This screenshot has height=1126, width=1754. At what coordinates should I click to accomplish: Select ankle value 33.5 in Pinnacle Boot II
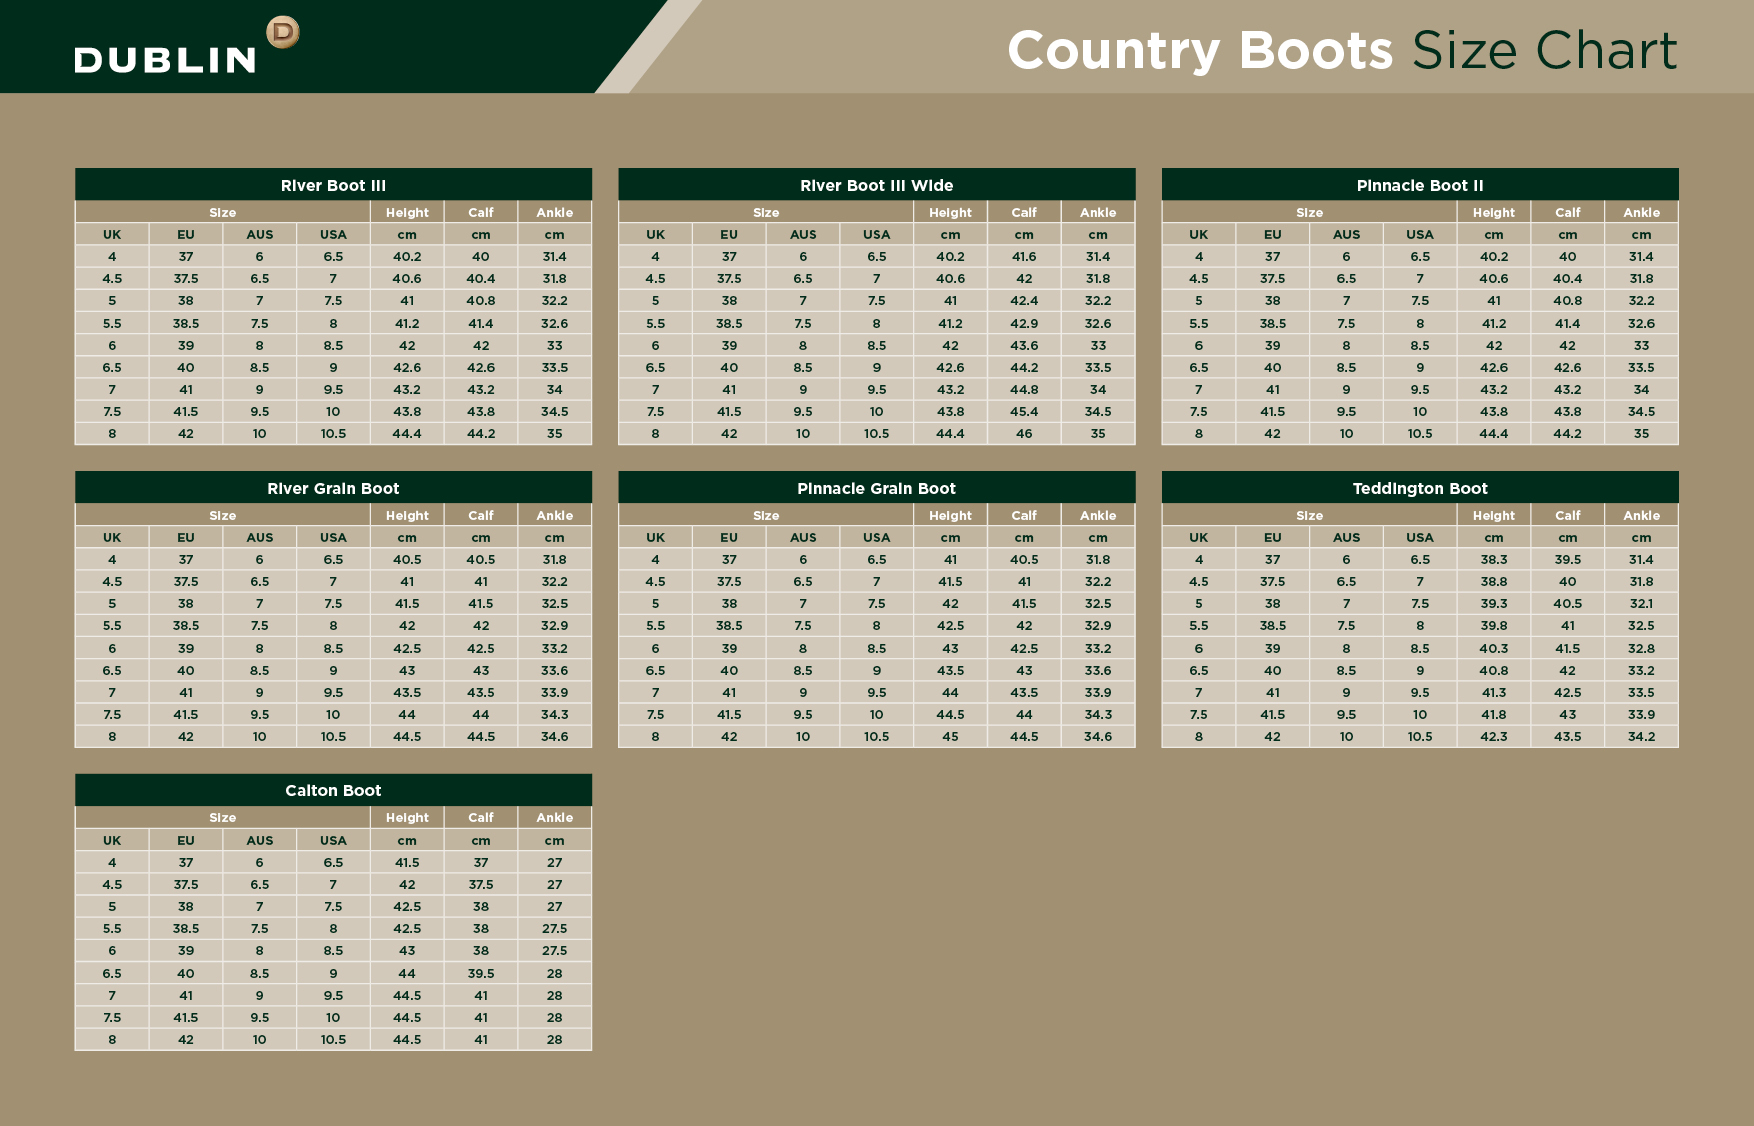click(1641, 367)
